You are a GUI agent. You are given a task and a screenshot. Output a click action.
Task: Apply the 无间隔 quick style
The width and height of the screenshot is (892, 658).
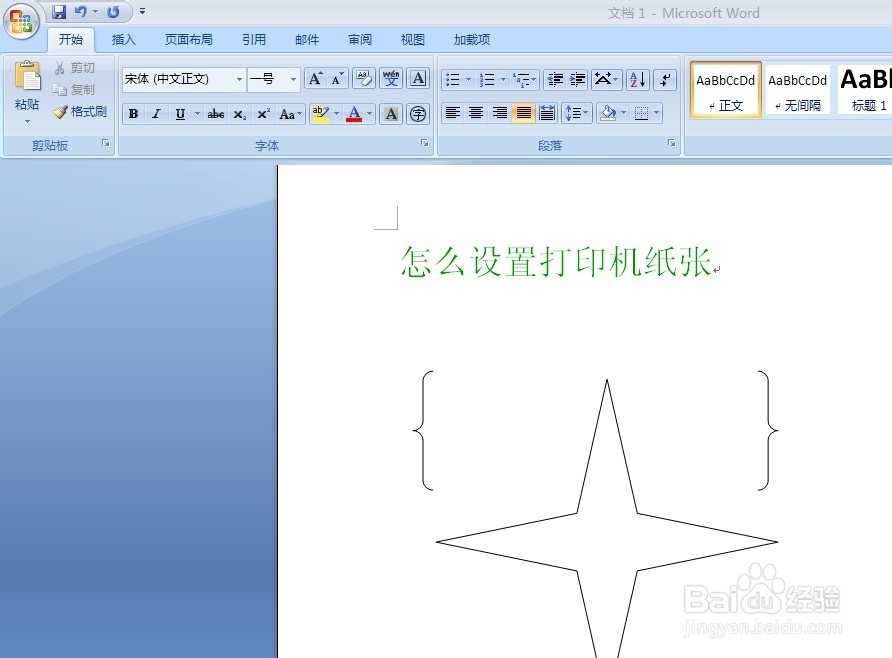click(797, 88)
